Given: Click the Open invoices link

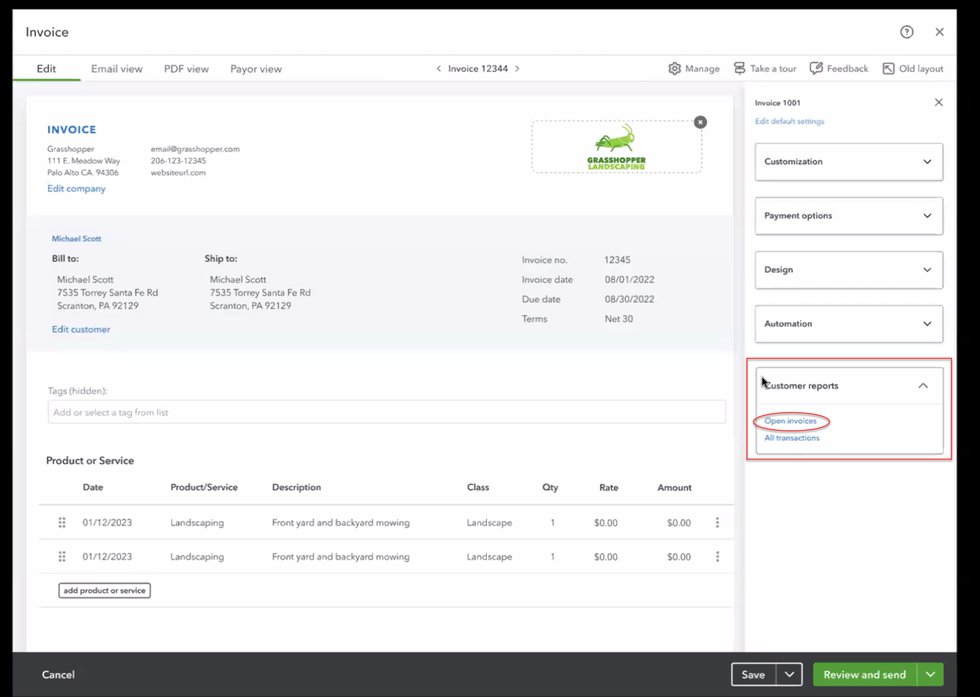Looking at the screenshot, I should pos(790,421).
